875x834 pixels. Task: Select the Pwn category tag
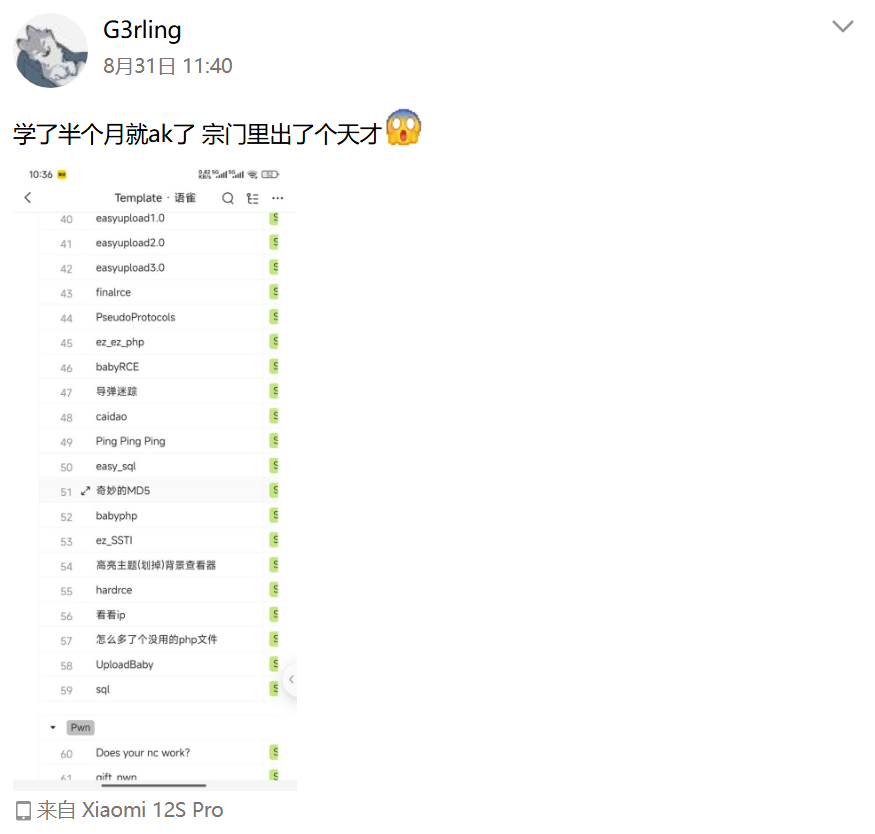(x=81, y=727)
